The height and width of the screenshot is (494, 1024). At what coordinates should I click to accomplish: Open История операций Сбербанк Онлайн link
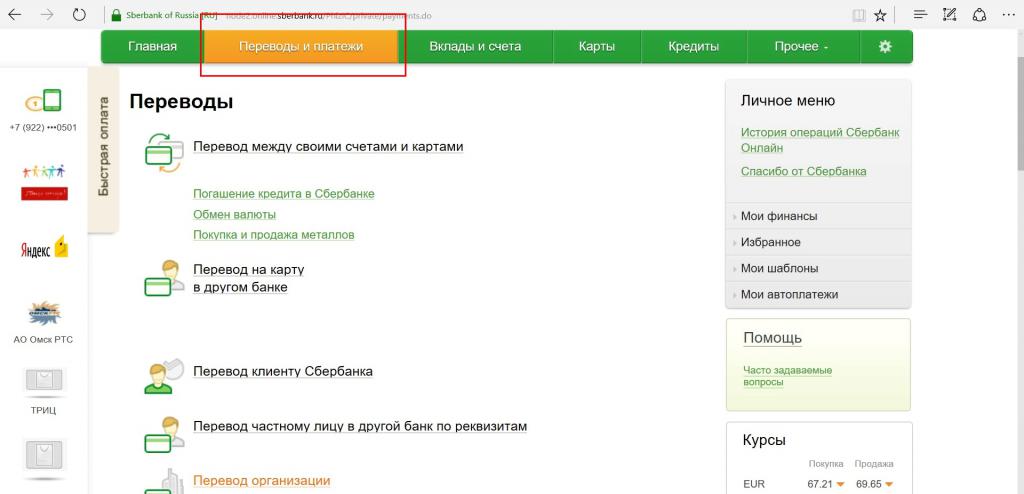click(820, 140)
